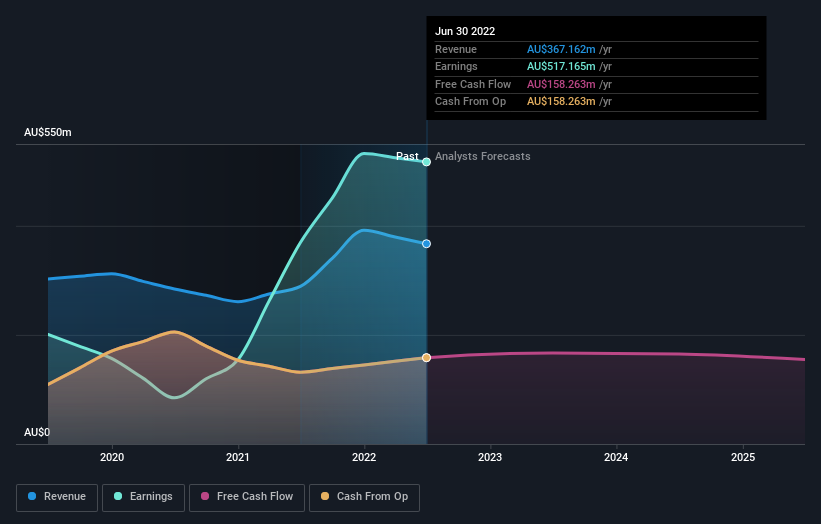Viewport: 821px width, 524px height.
Task: Click the 2021 x-axis label
Action: click(x=238, y=457)
